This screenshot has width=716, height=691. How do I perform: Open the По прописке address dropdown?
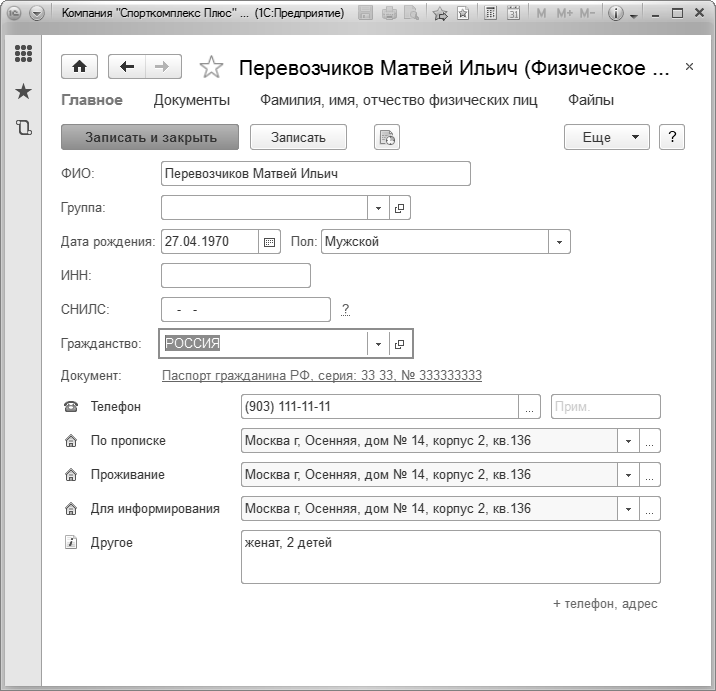pyautogui.click(x=628, y=441)
